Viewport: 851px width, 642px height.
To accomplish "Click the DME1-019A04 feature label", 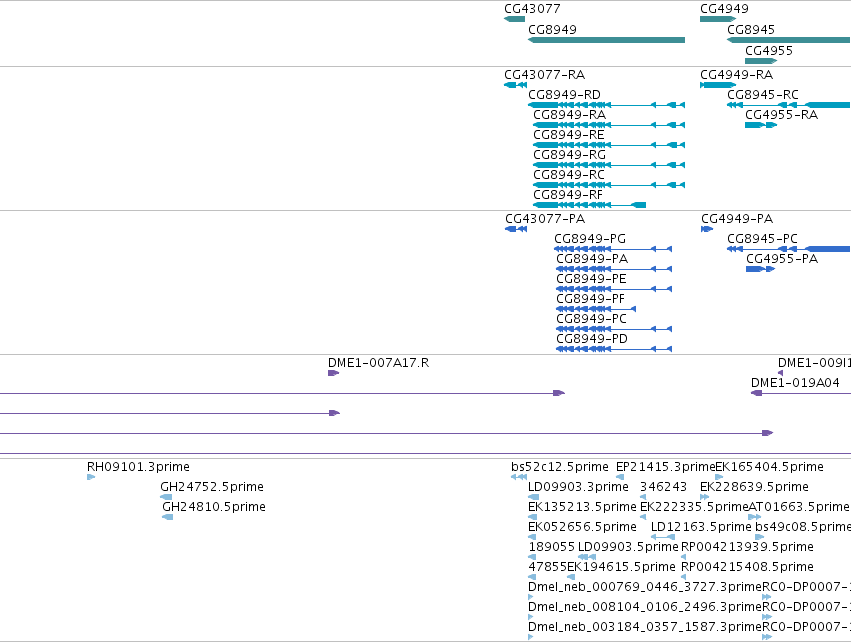I will click(795, 383).
